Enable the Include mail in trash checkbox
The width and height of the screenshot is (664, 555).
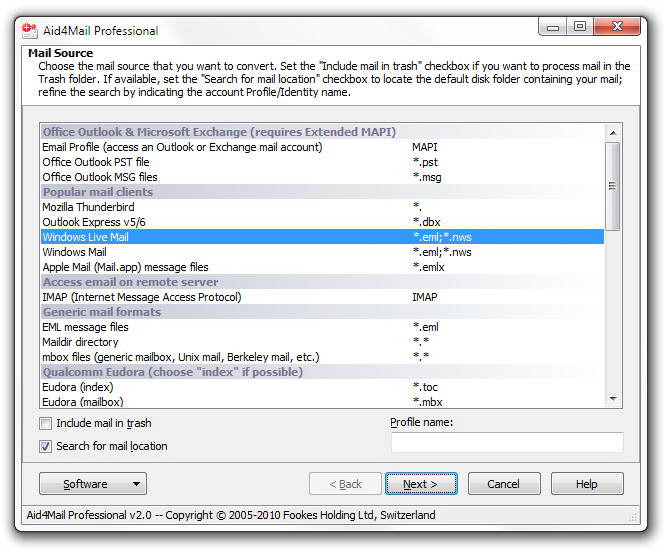pyautogui.click(x=46, y=424)
